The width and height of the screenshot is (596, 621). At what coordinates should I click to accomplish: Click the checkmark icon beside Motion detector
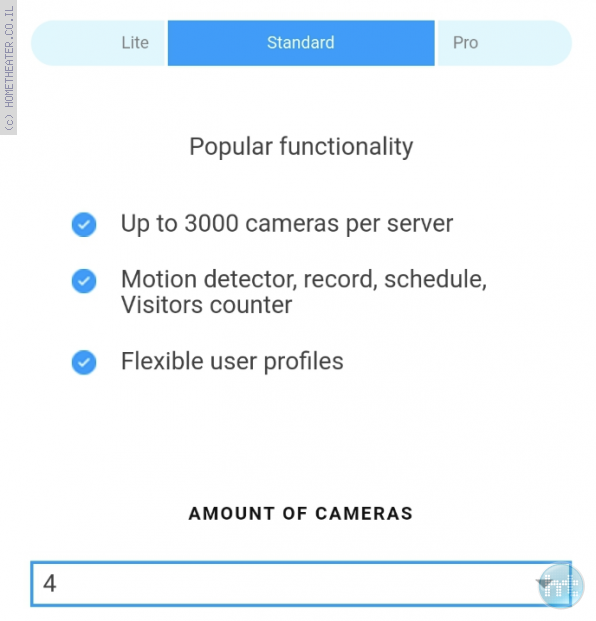click(84, 281)
